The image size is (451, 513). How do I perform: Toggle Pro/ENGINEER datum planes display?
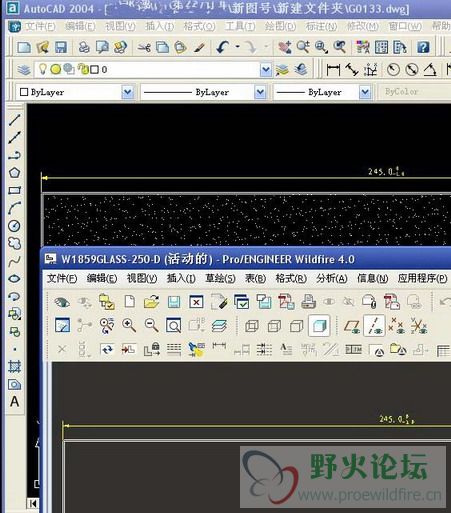352,326
